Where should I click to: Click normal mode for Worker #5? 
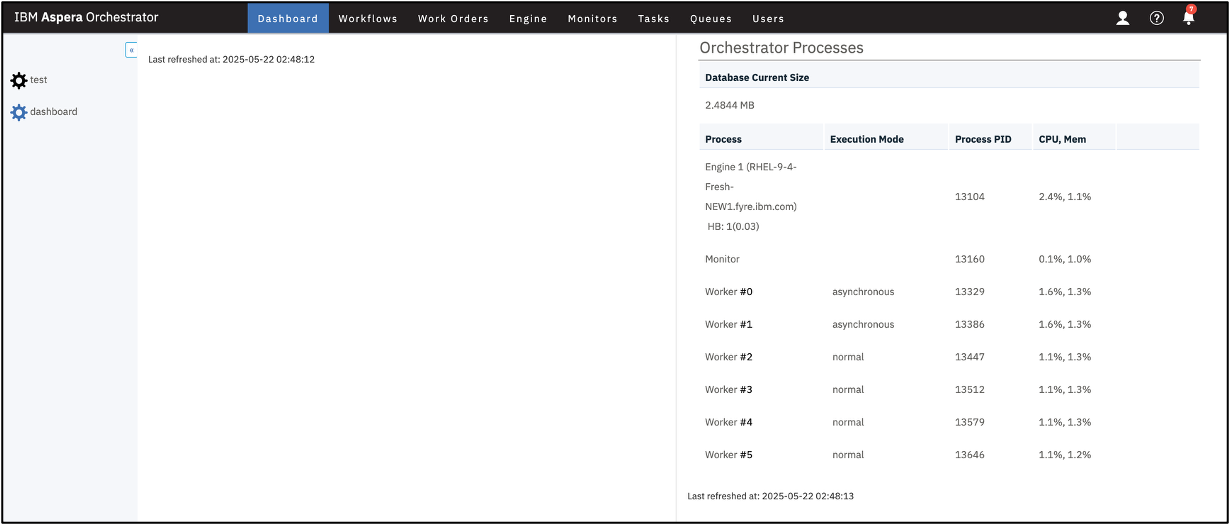click(x=847, y=454)
